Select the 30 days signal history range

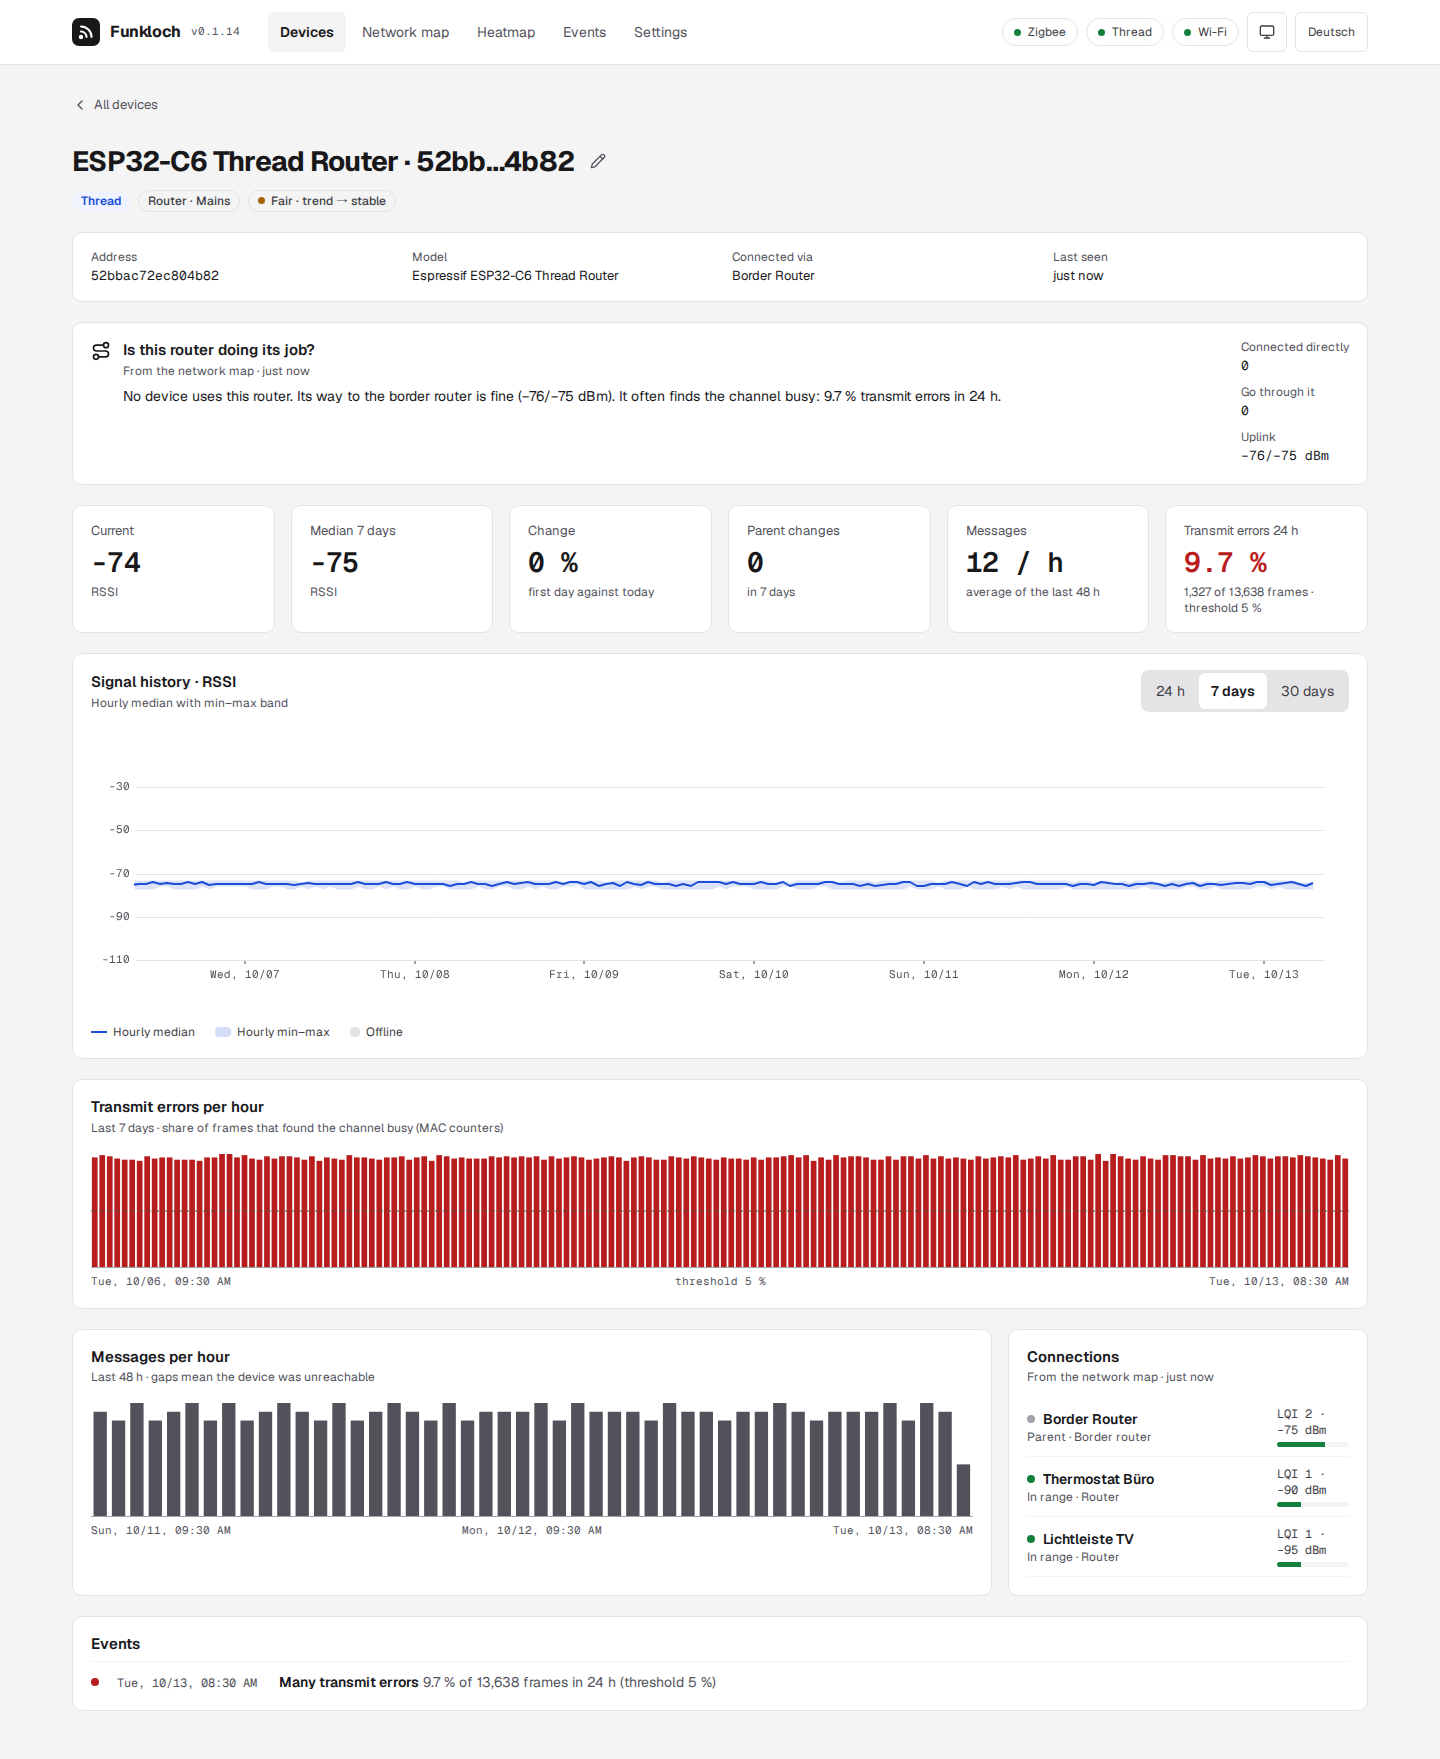click(x=1307, y=691)
